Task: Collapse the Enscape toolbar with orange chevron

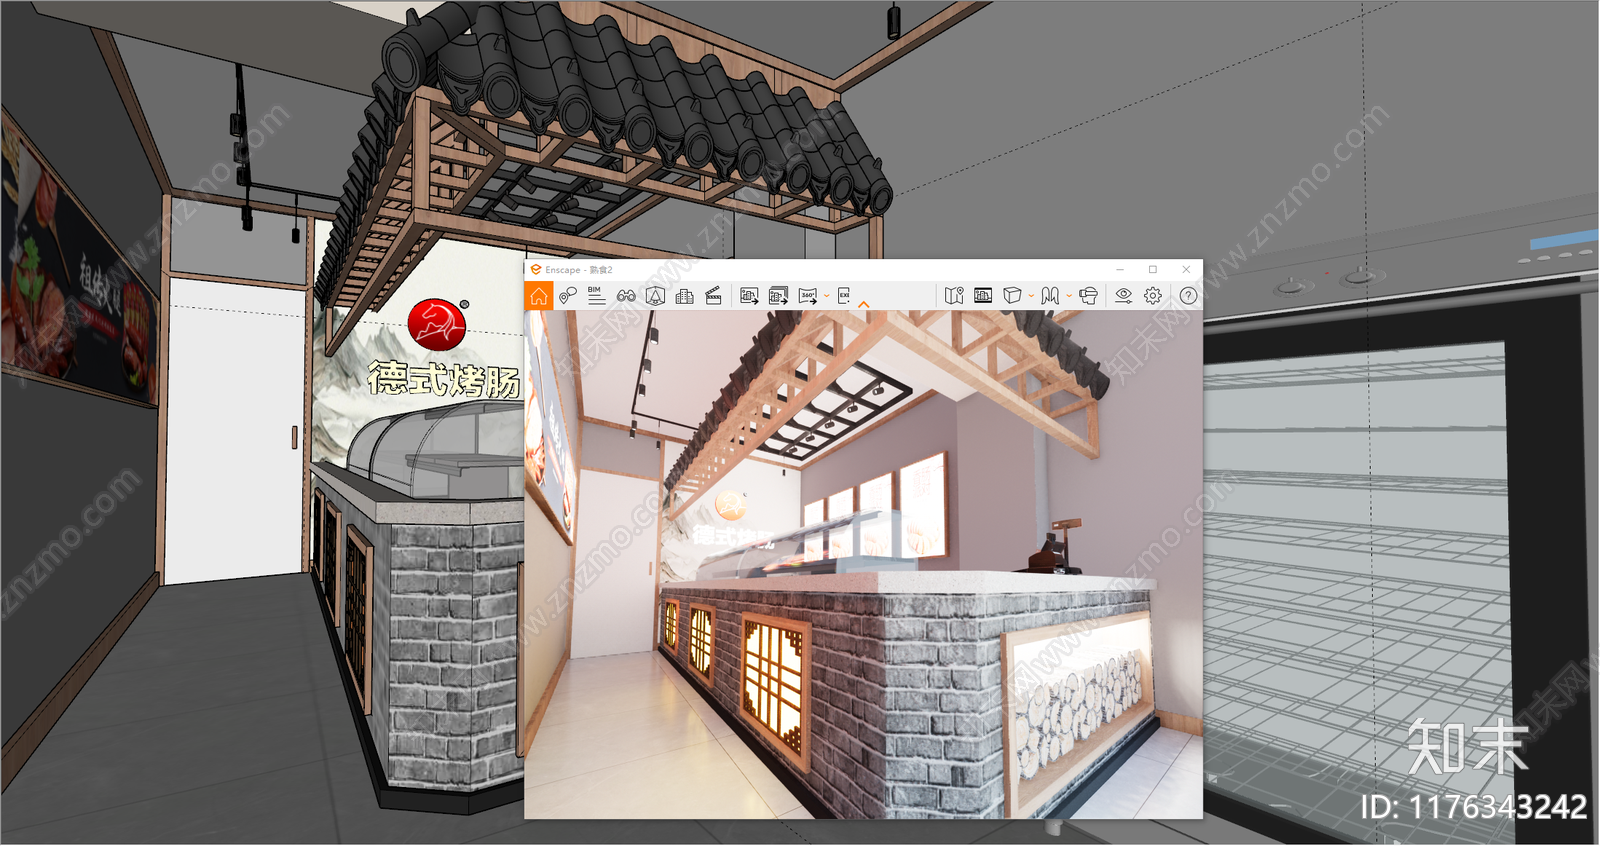Action: [x=864, y=303]
